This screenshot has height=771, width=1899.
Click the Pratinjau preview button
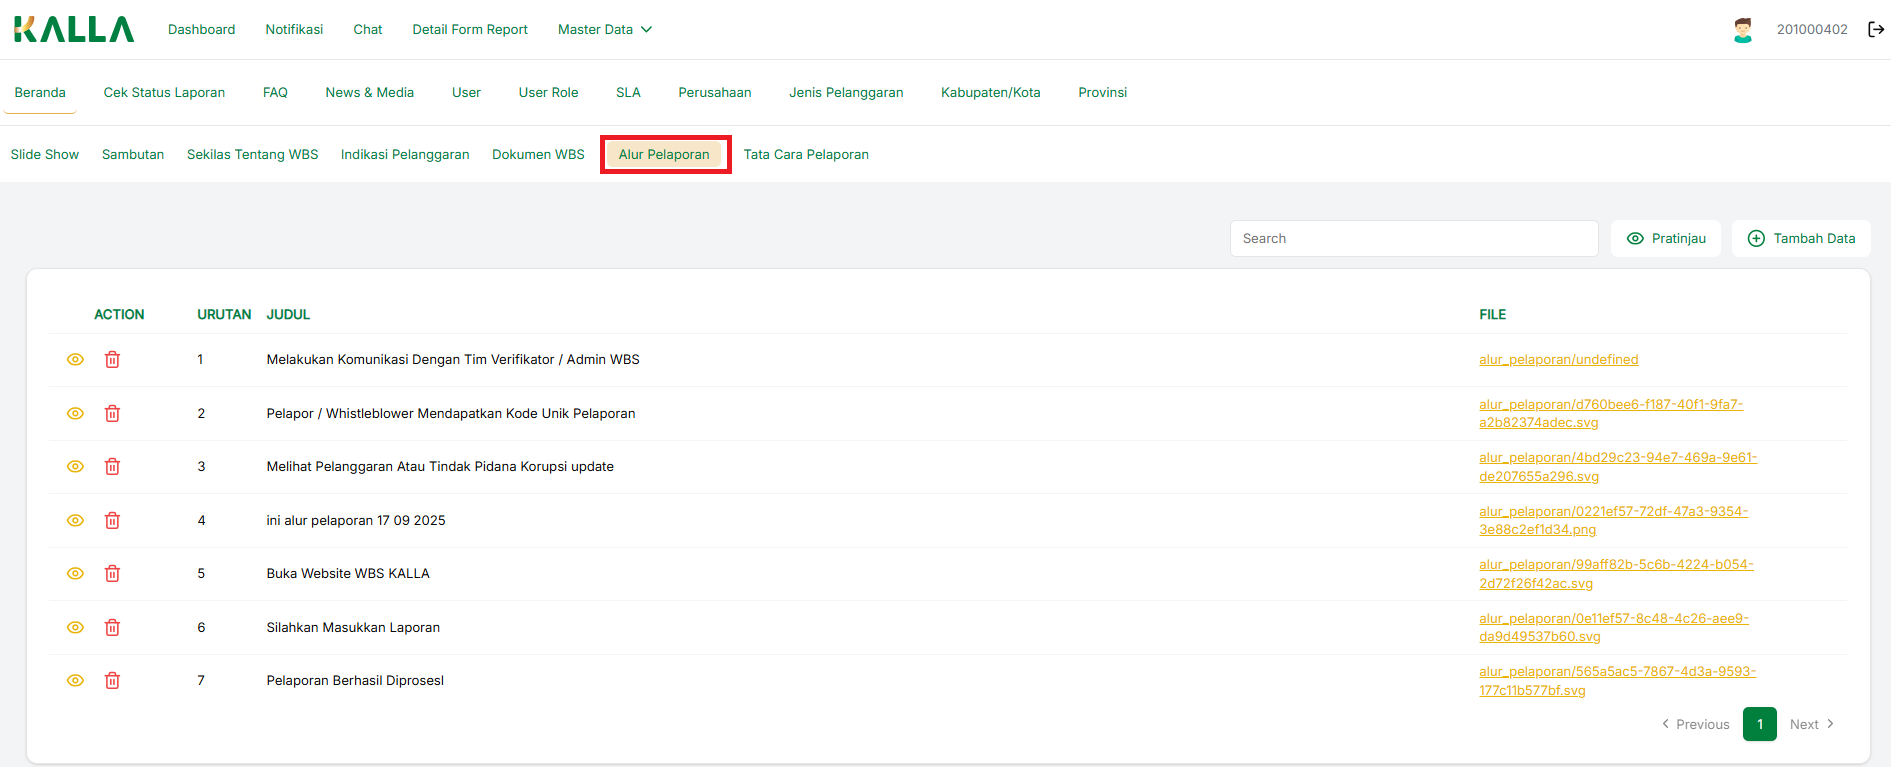pyautogui.click(x=1665, y=239)
